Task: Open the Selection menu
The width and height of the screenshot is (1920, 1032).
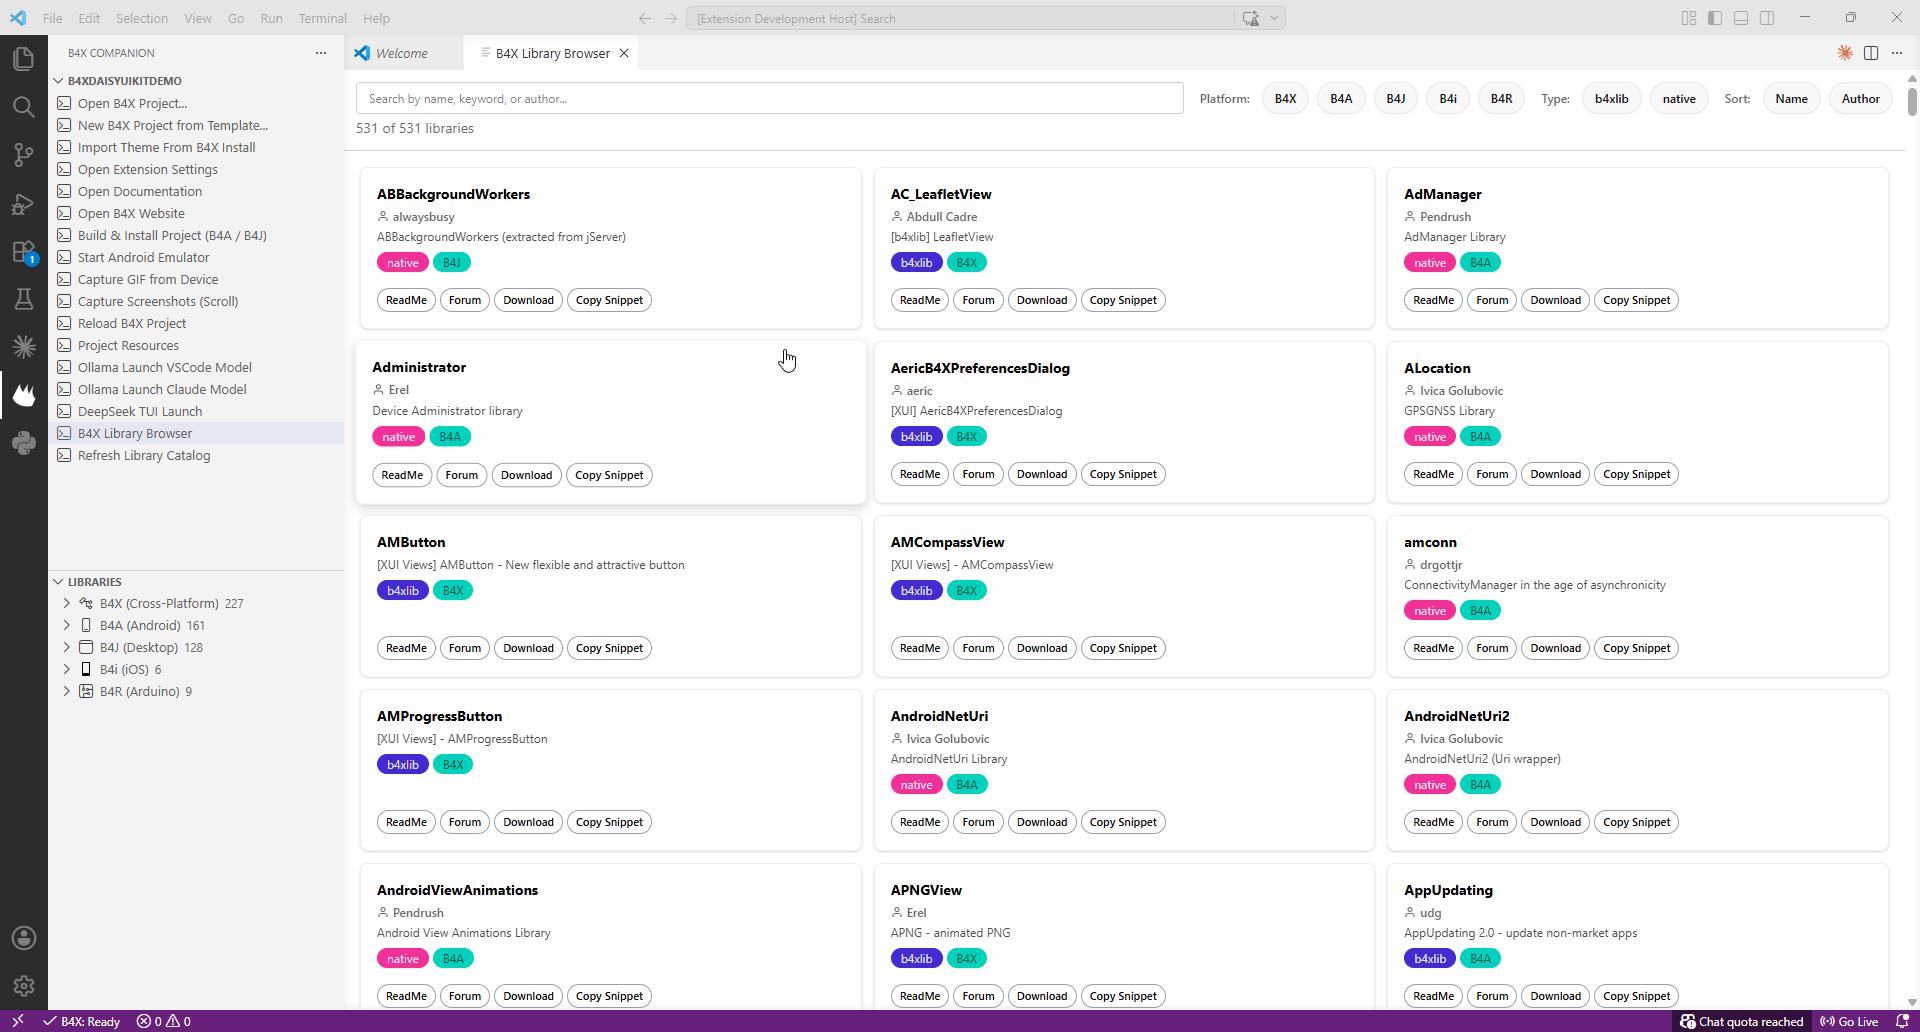Action: point(142,18)
